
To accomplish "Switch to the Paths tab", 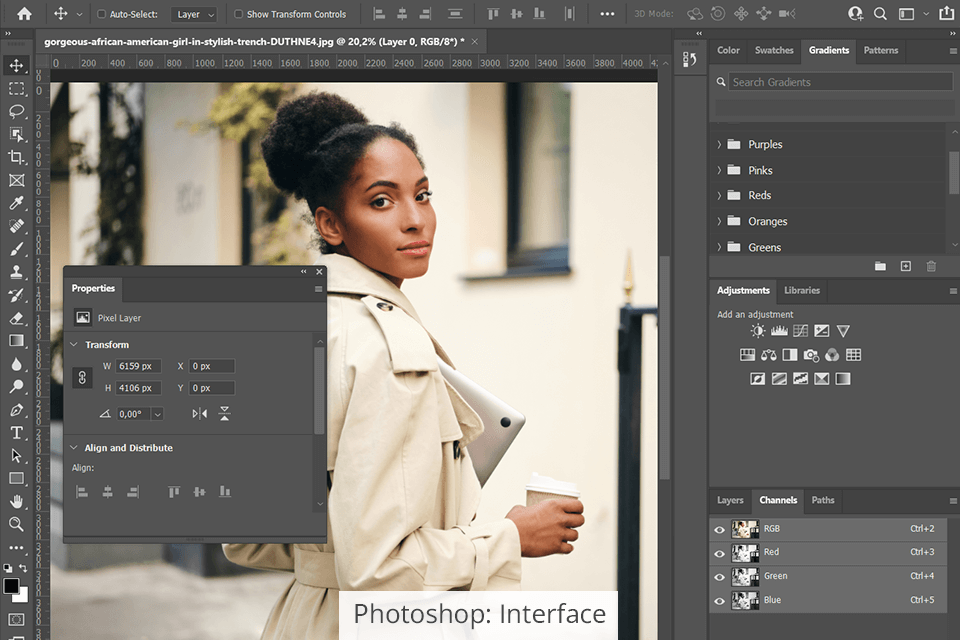I will pyautogui.click(x=823, y=500).
